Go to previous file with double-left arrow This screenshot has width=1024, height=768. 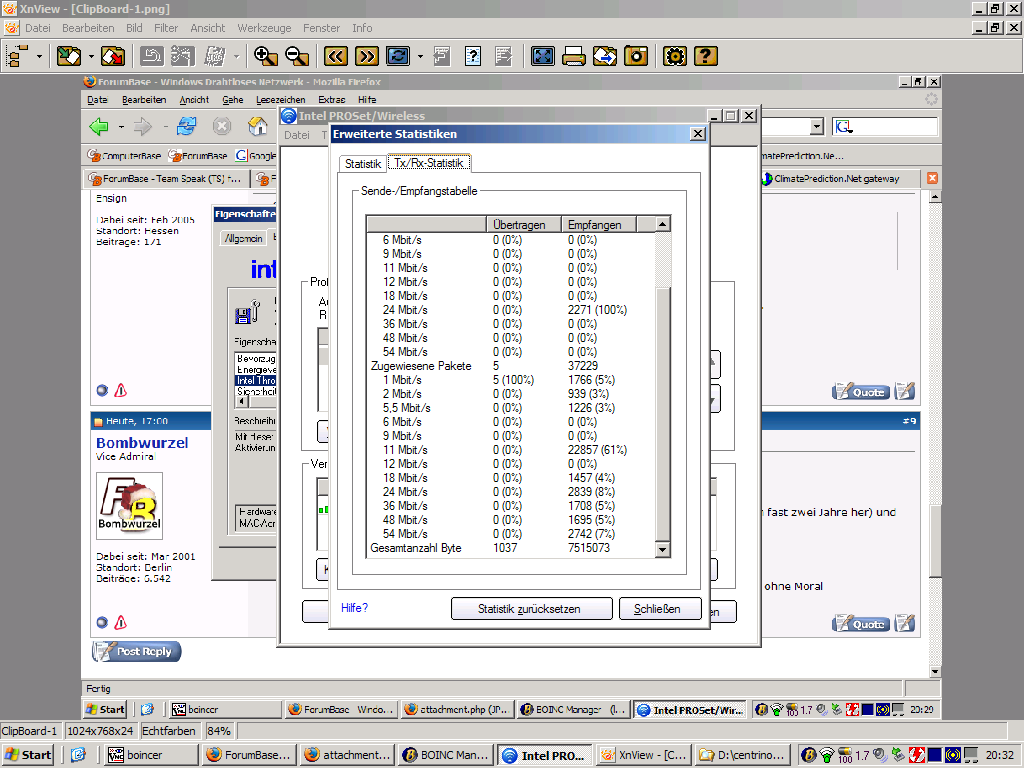[x=336, y=56]
